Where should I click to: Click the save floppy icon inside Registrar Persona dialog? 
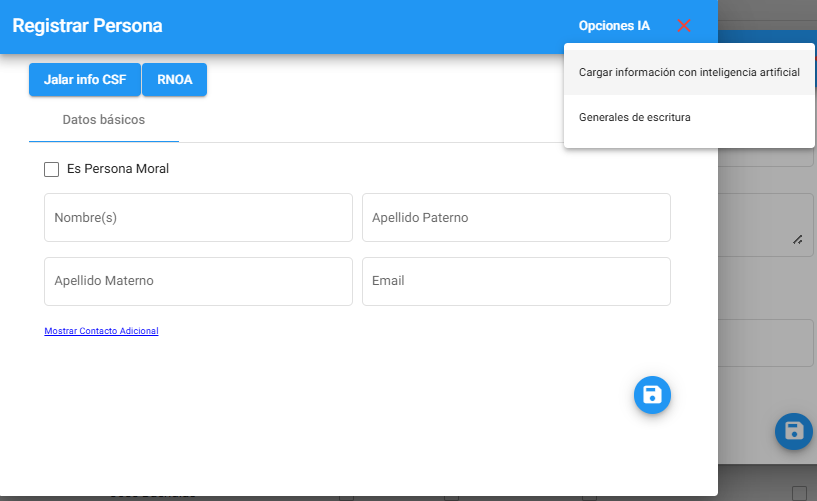click(652, 394)
